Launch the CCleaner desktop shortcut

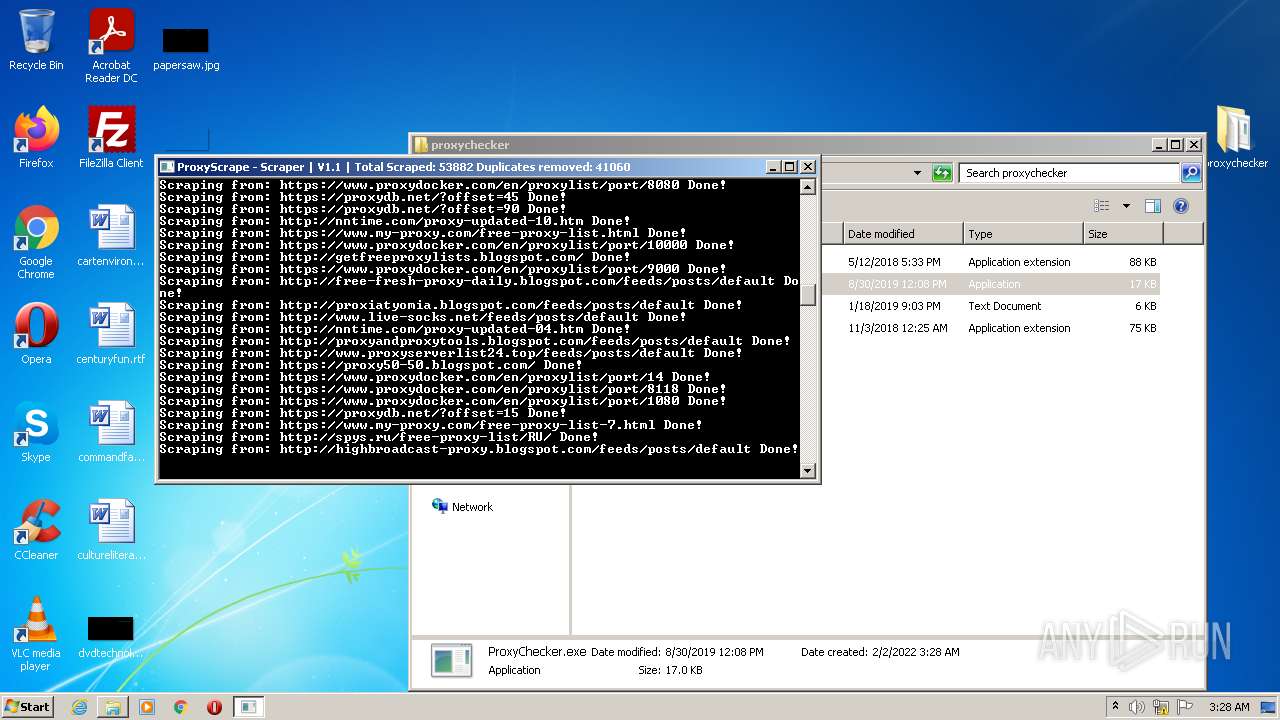click(x=36, y=530)
